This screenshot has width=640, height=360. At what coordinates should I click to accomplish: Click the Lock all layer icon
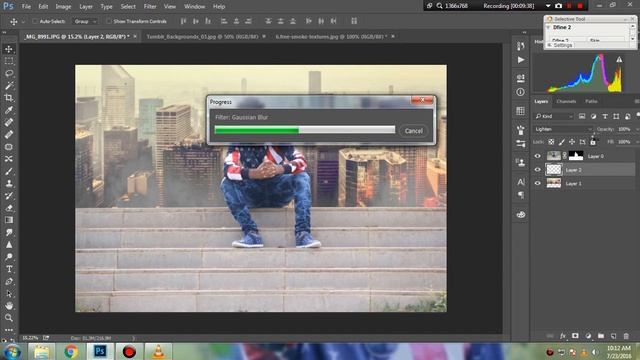593,142
